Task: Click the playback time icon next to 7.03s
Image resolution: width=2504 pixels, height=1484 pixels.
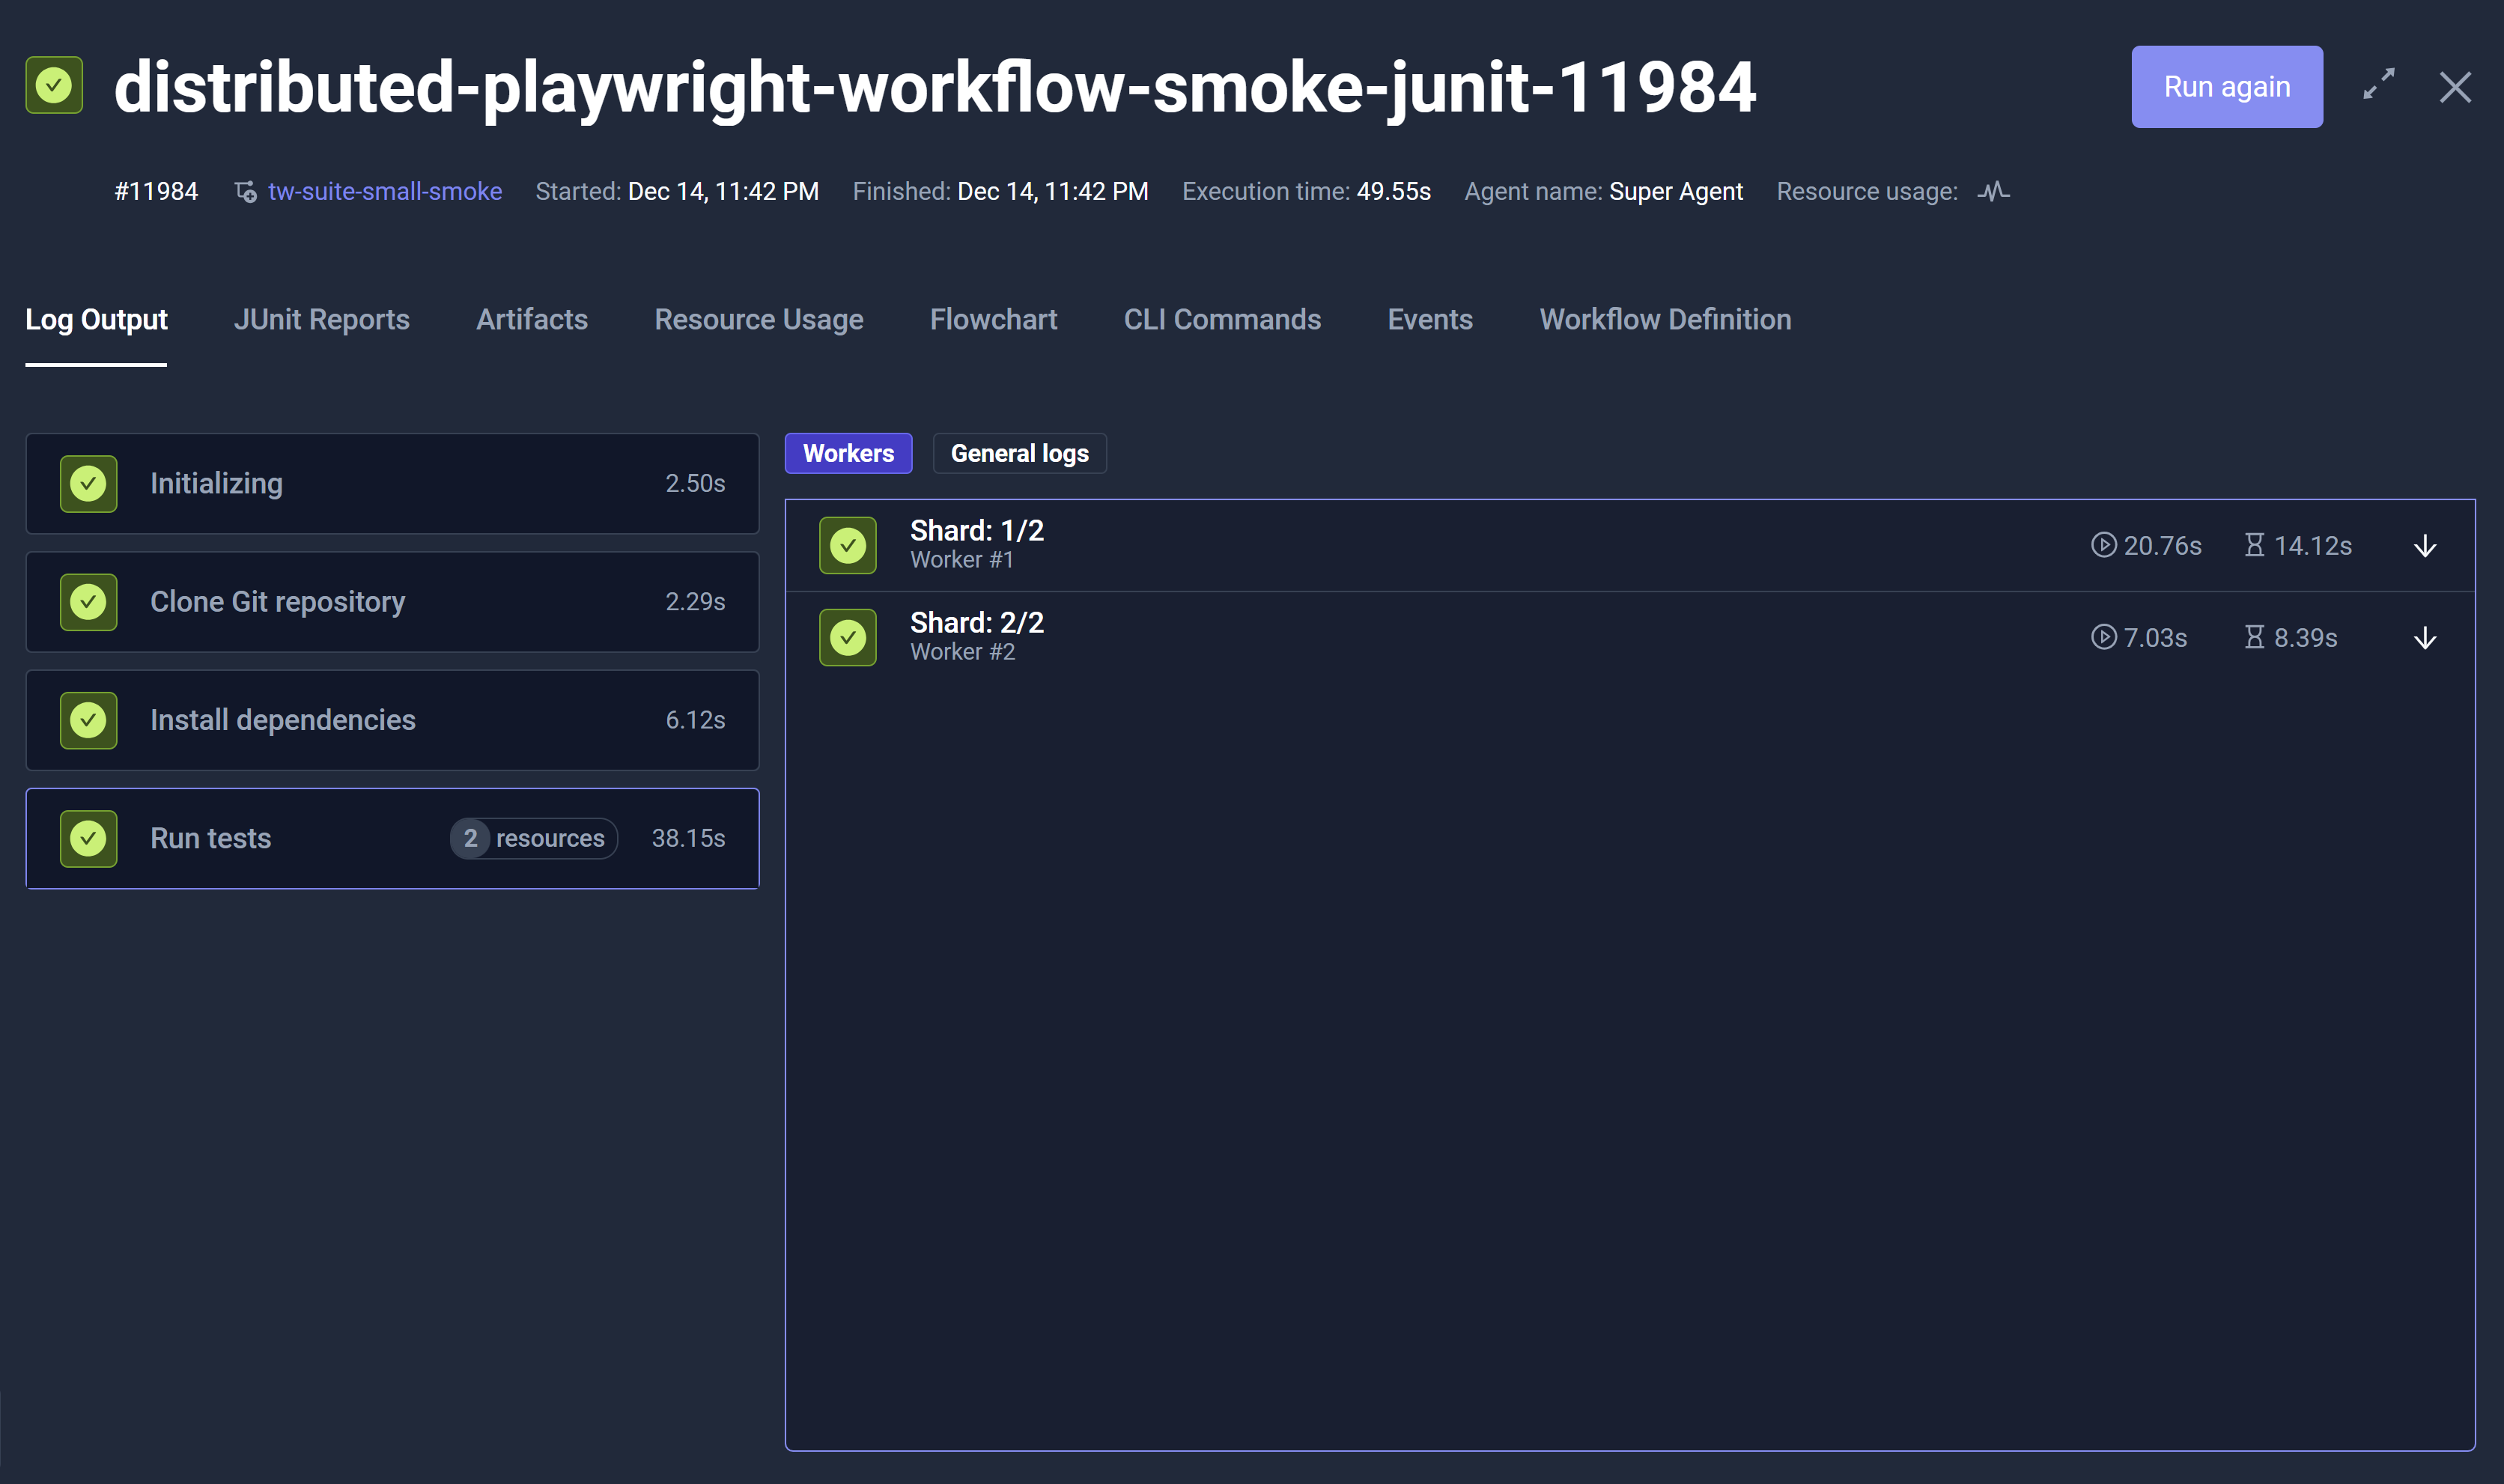Action: (x=2102, y=637)
